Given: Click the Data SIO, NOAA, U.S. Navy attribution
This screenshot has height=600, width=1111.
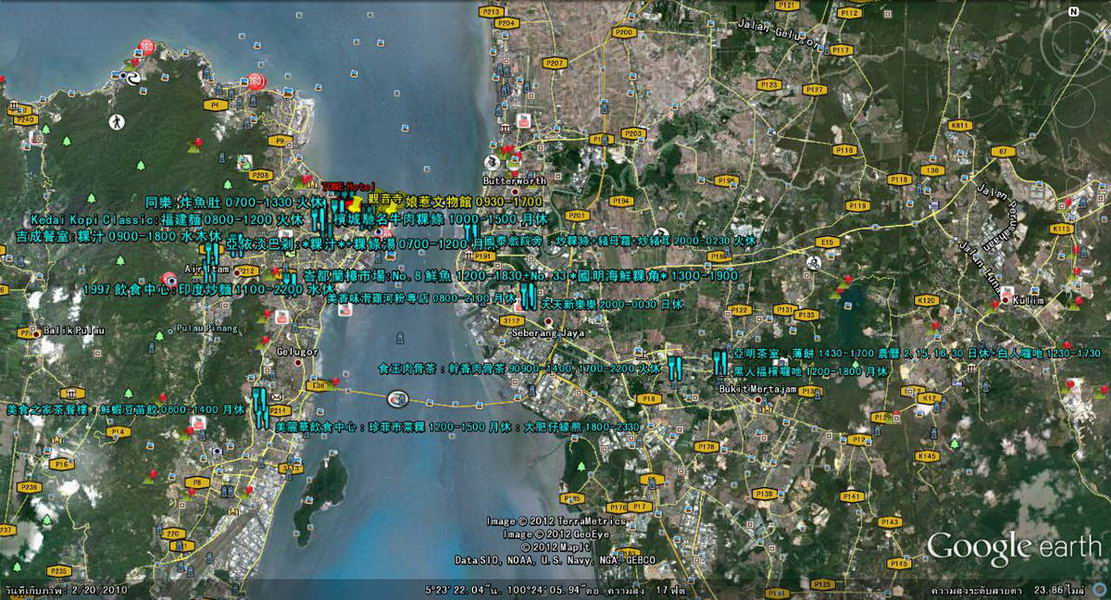Looking at the screenshot, I should (x=555, y=560).
